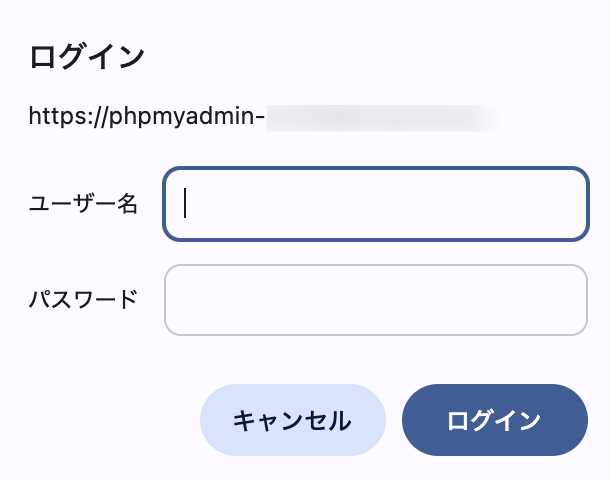Click the bold ログイン title at the top
The image size is (610, 480).
click(x=87, y=56)
